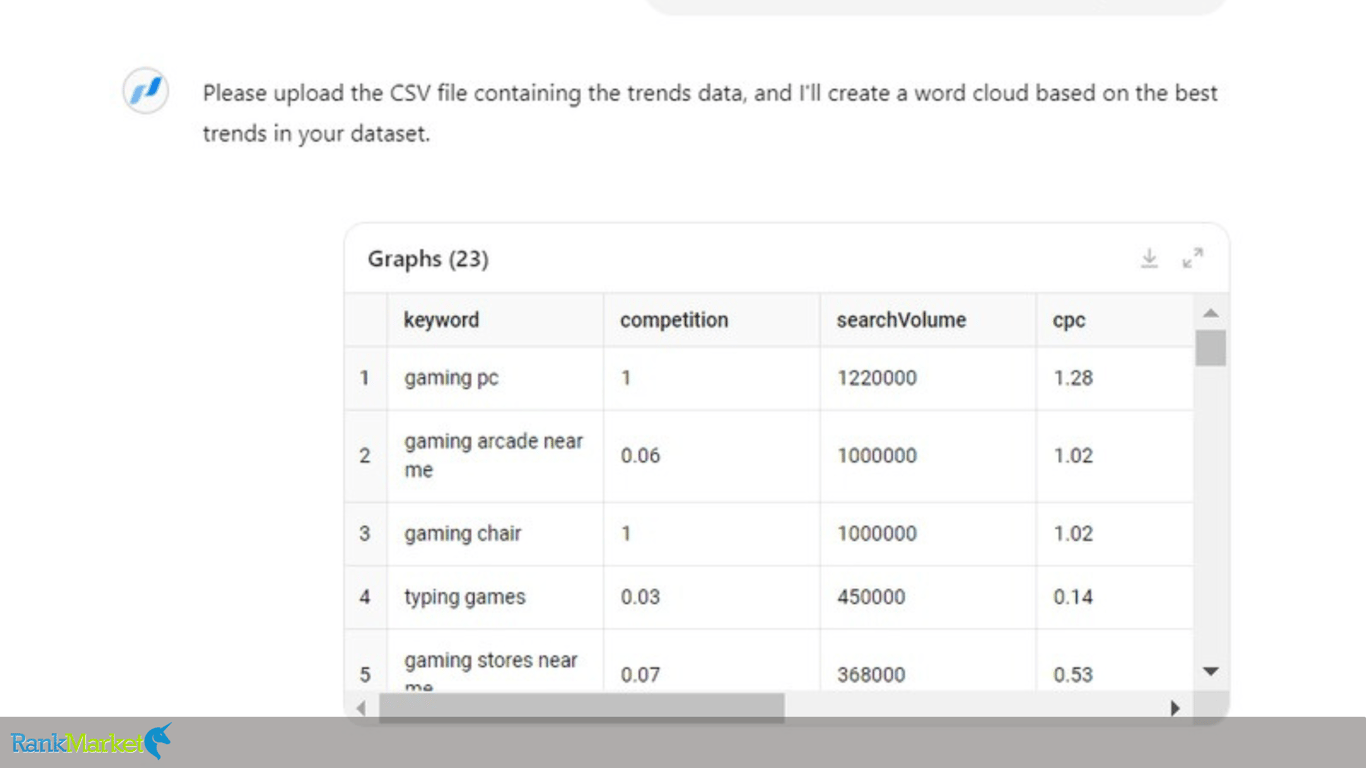Select the 'gaming pc' keyword cell

[x=496, y=378]
